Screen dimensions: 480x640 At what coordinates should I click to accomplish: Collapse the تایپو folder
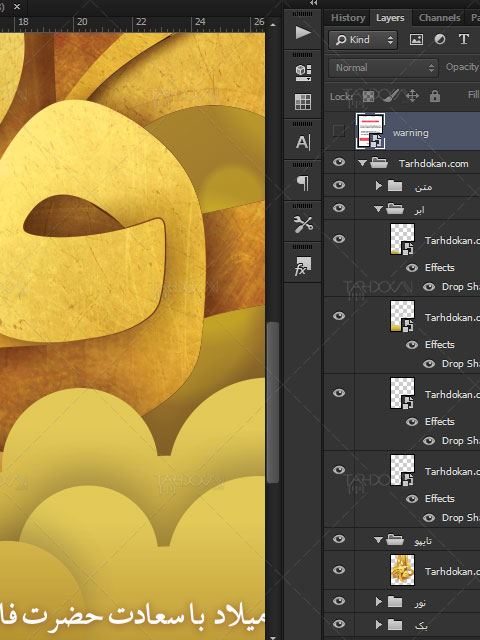click(378, 540)
